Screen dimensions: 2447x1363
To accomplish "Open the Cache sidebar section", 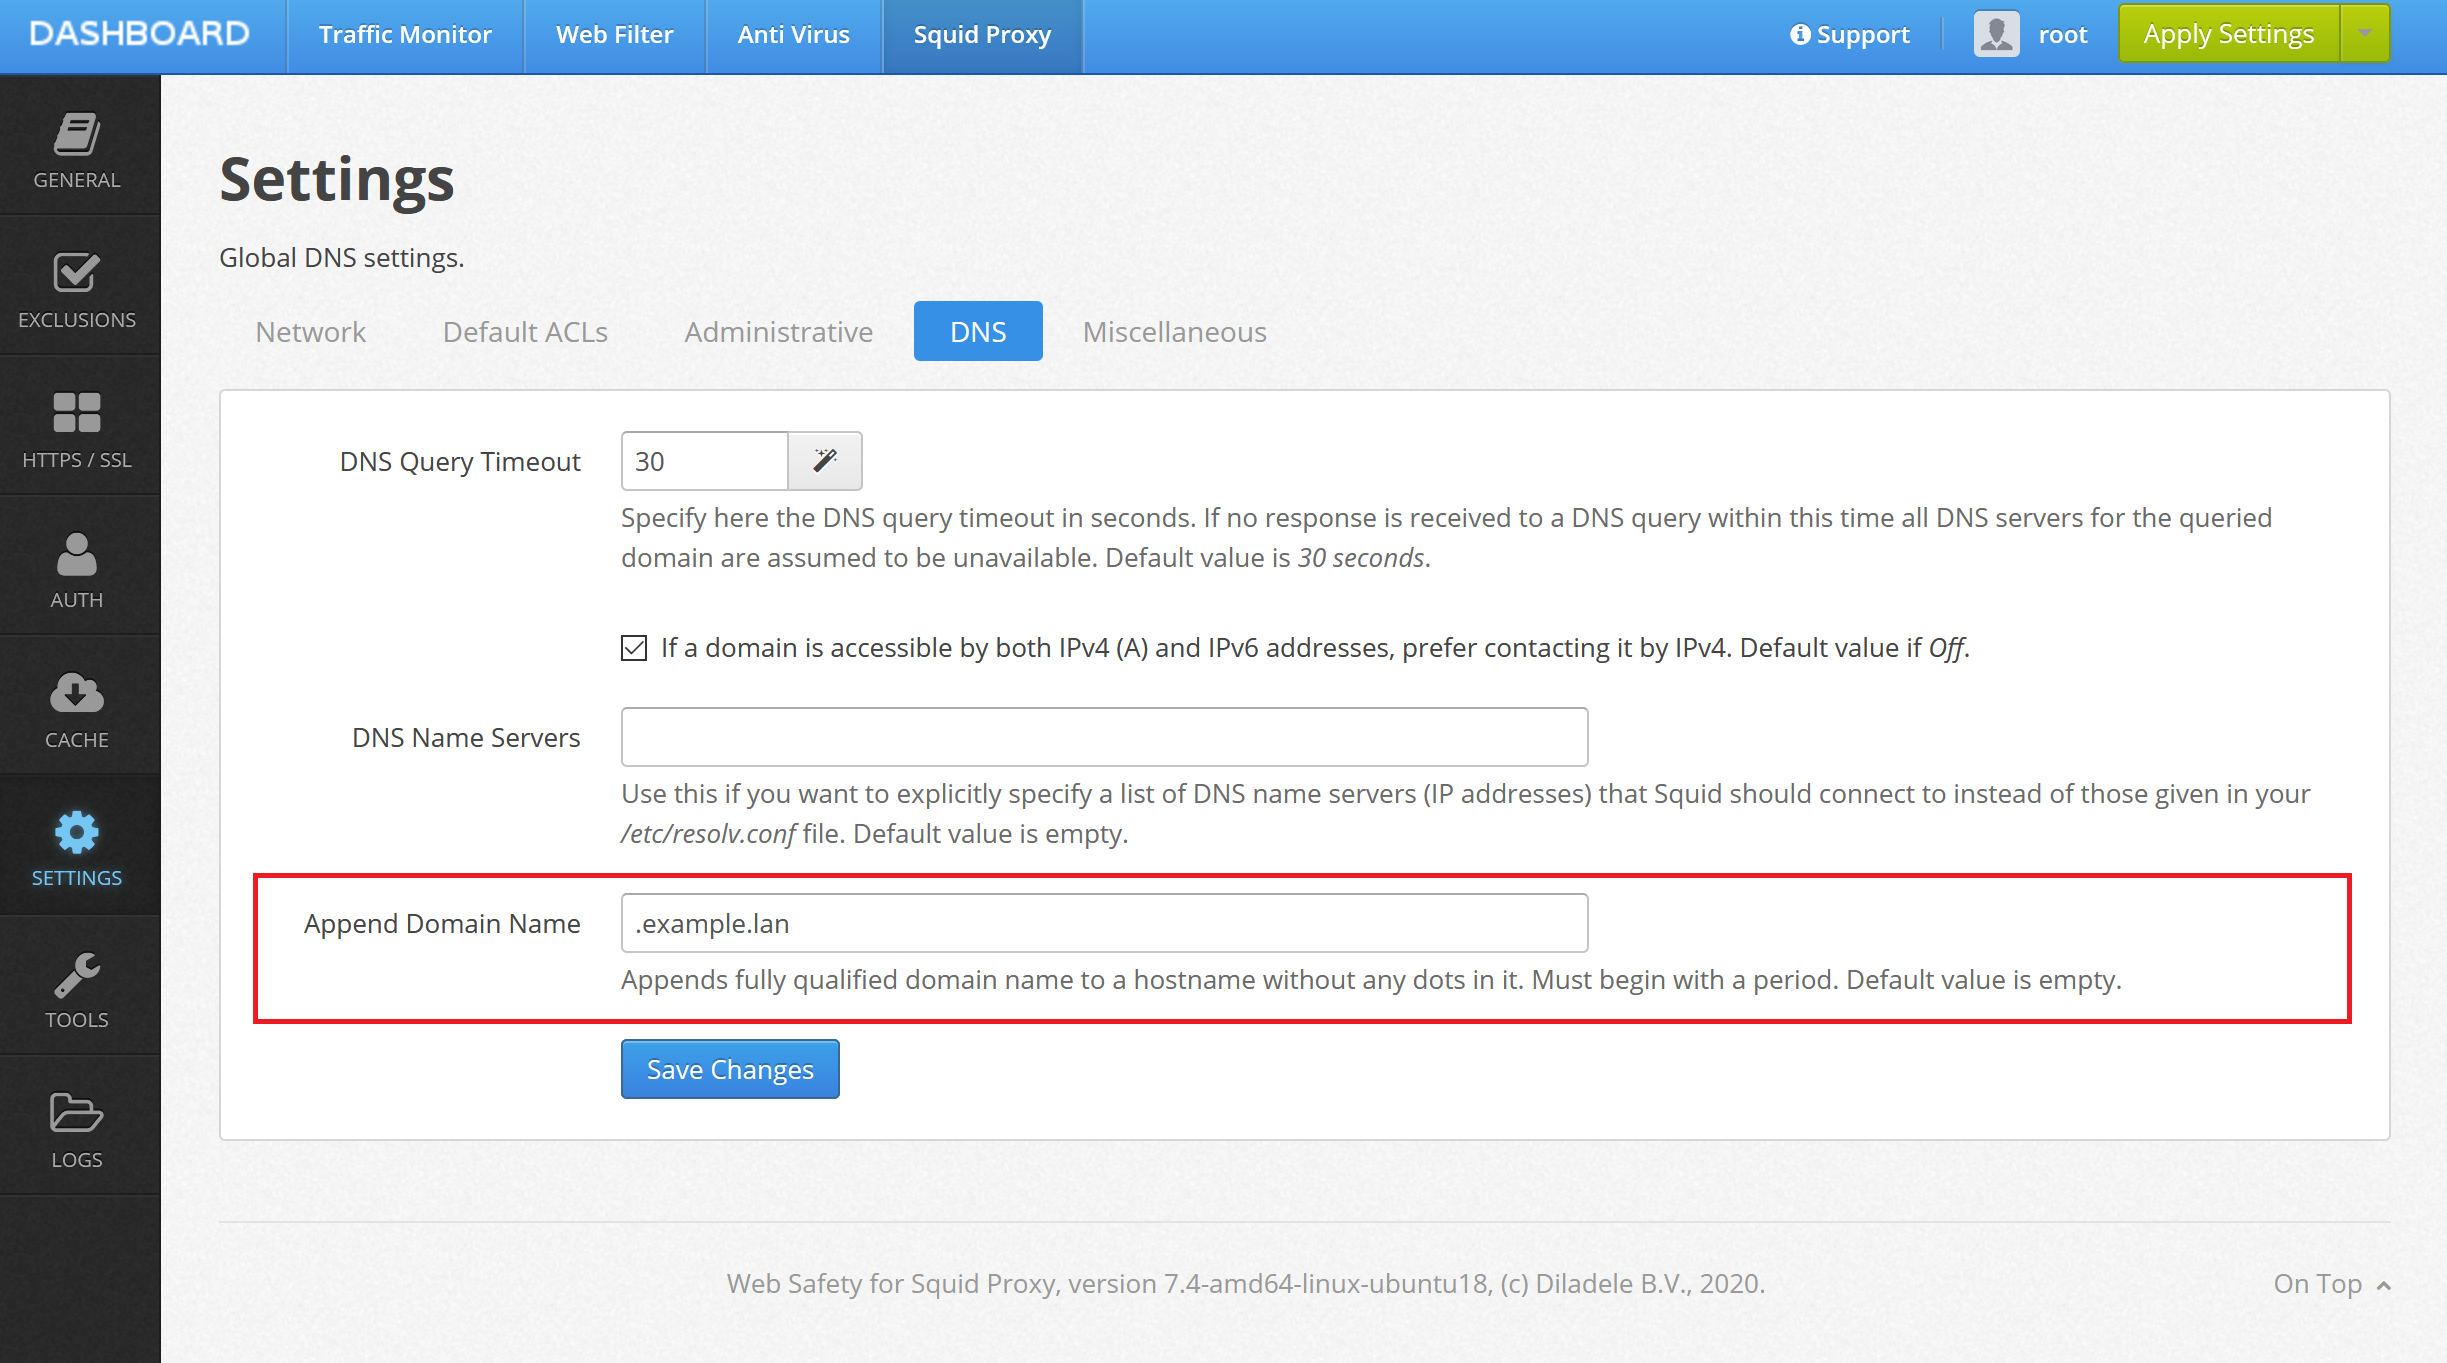I will tap(77, 710).
